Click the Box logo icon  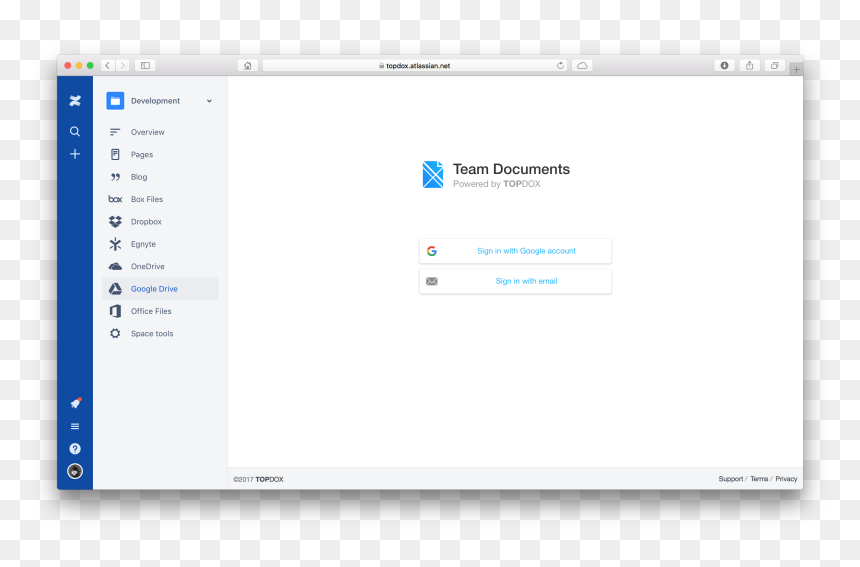[x=115, y=199]
